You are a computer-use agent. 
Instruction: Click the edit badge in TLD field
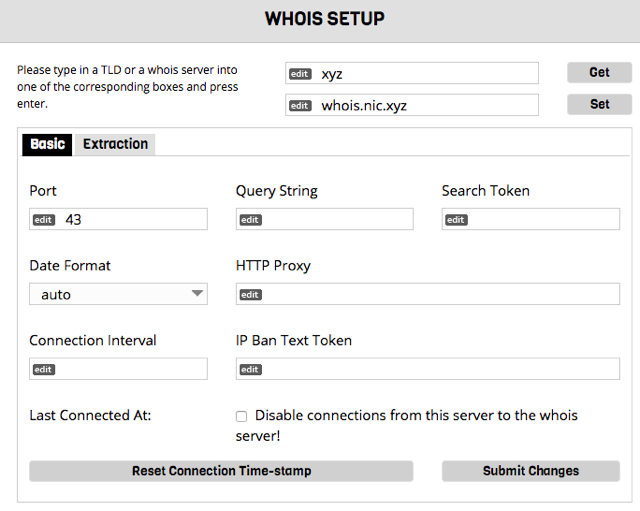300,74
